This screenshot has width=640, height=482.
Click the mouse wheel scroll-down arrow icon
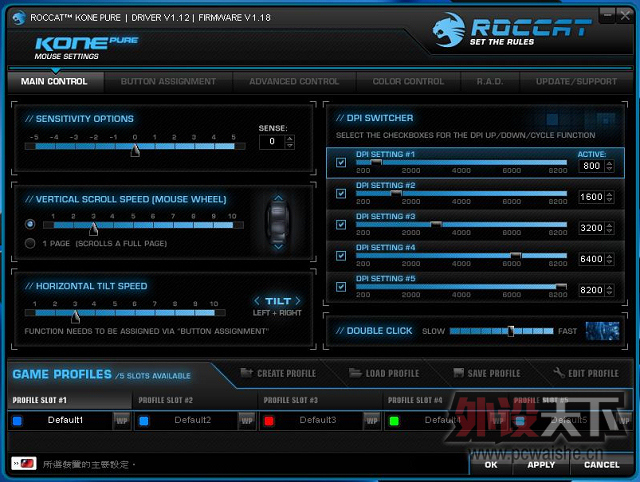tap(278, 247)
